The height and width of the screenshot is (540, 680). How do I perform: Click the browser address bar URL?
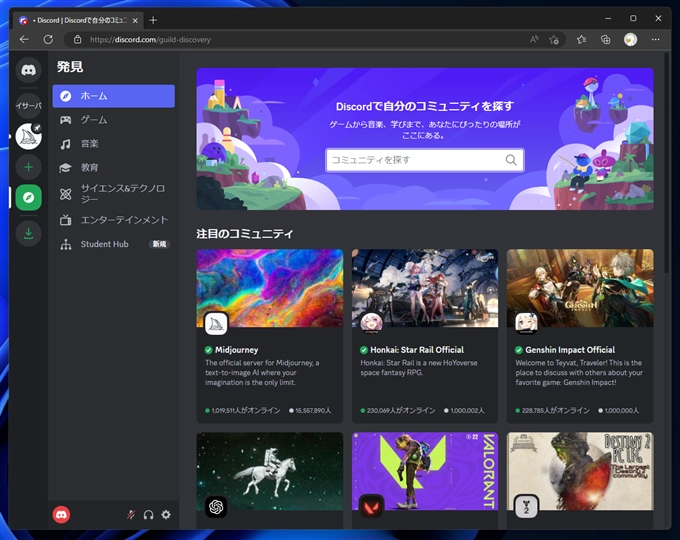150,39
